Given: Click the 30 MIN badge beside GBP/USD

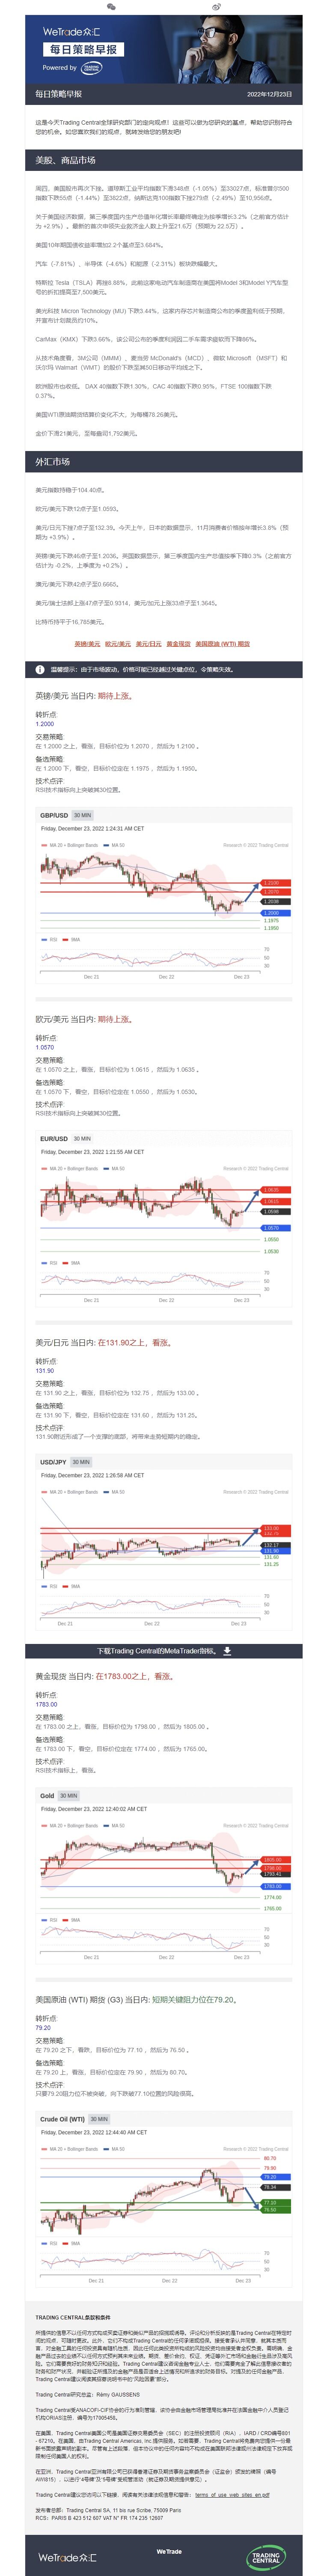Looking at the screenshot, I should (x=82, y=815).
